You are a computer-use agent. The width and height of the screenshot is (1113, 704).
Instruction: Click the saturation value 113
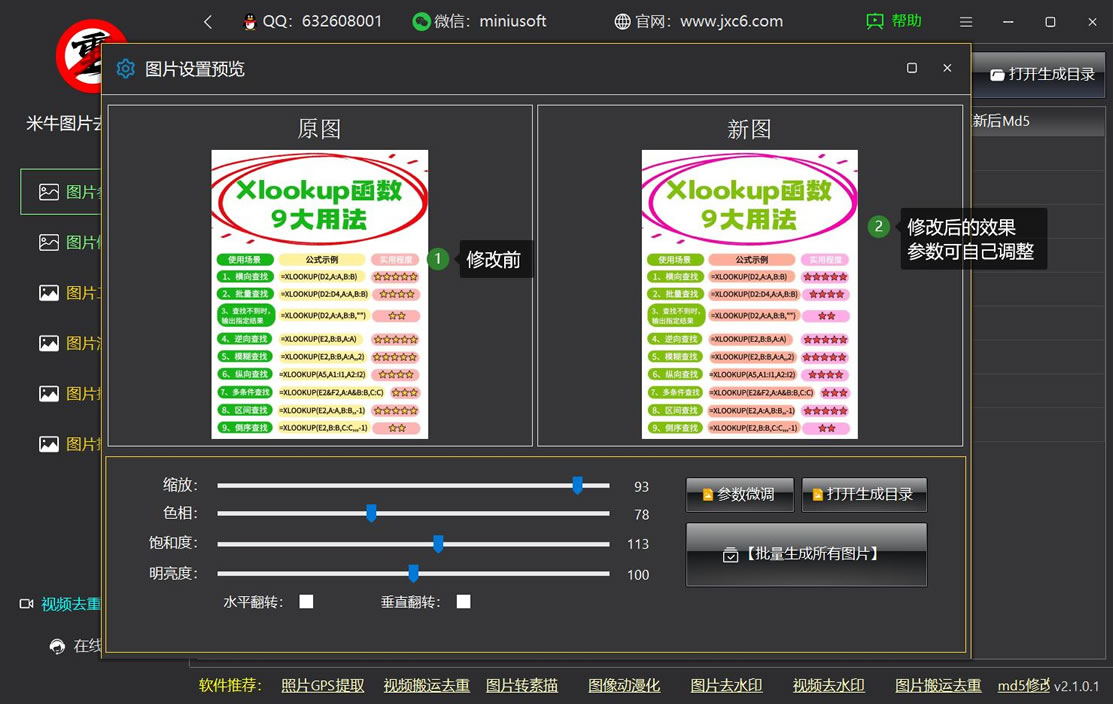(638, 544)
